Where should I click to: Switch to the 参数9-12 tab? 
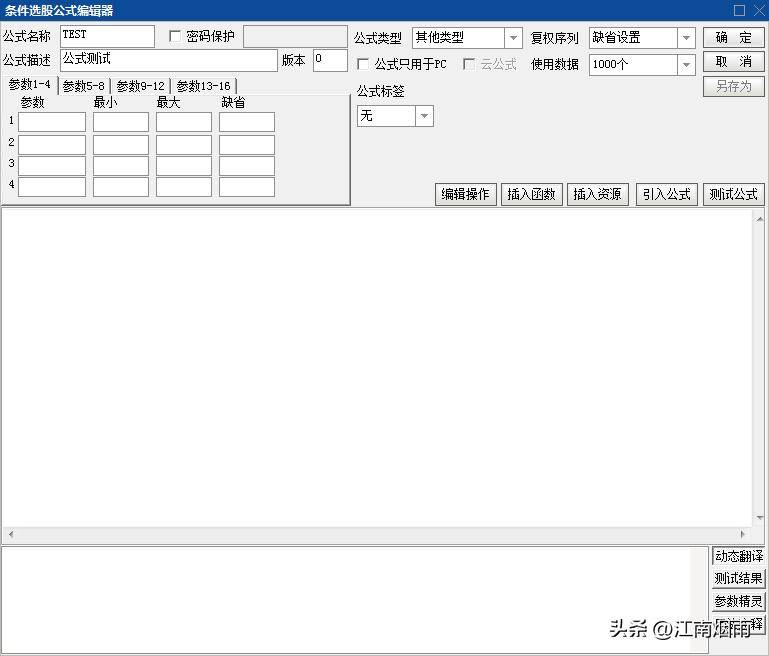[141, 86]
